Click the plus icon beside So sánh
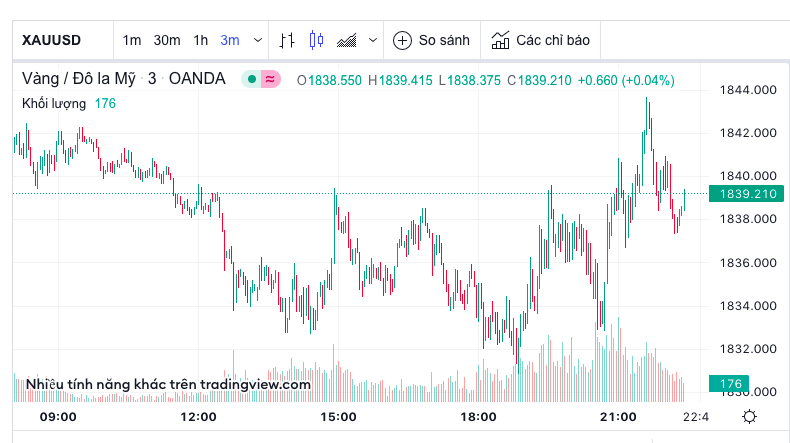790x443 pixels. click(402, 40)
